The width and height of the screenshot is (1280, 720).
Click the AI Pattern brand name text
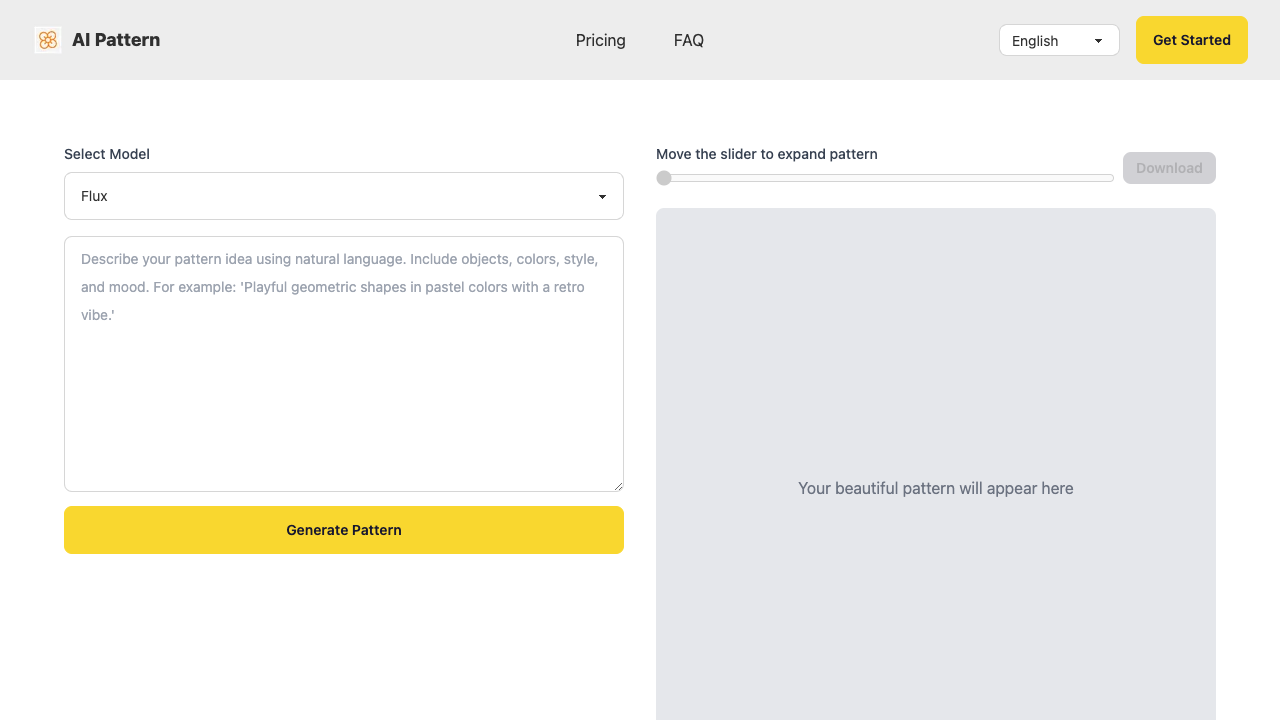click(x=116, y=40)
